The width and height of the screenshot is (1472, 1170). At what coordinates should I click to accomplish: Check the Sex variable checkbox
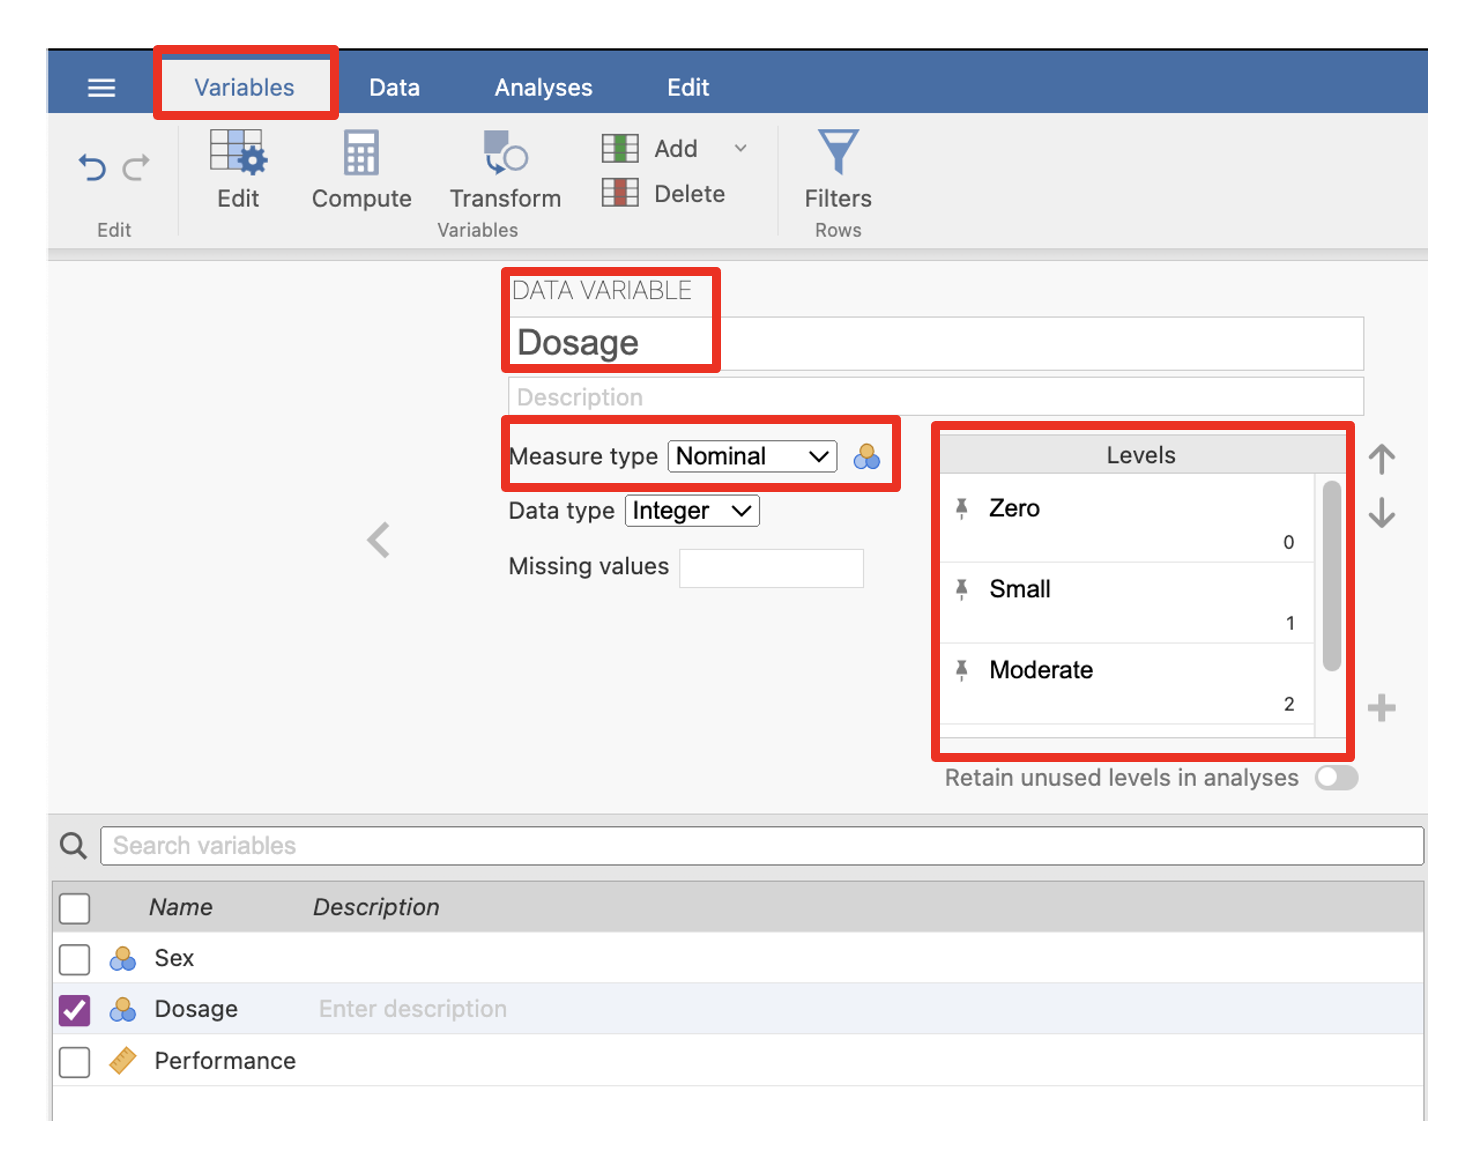(x=75, y=959)
